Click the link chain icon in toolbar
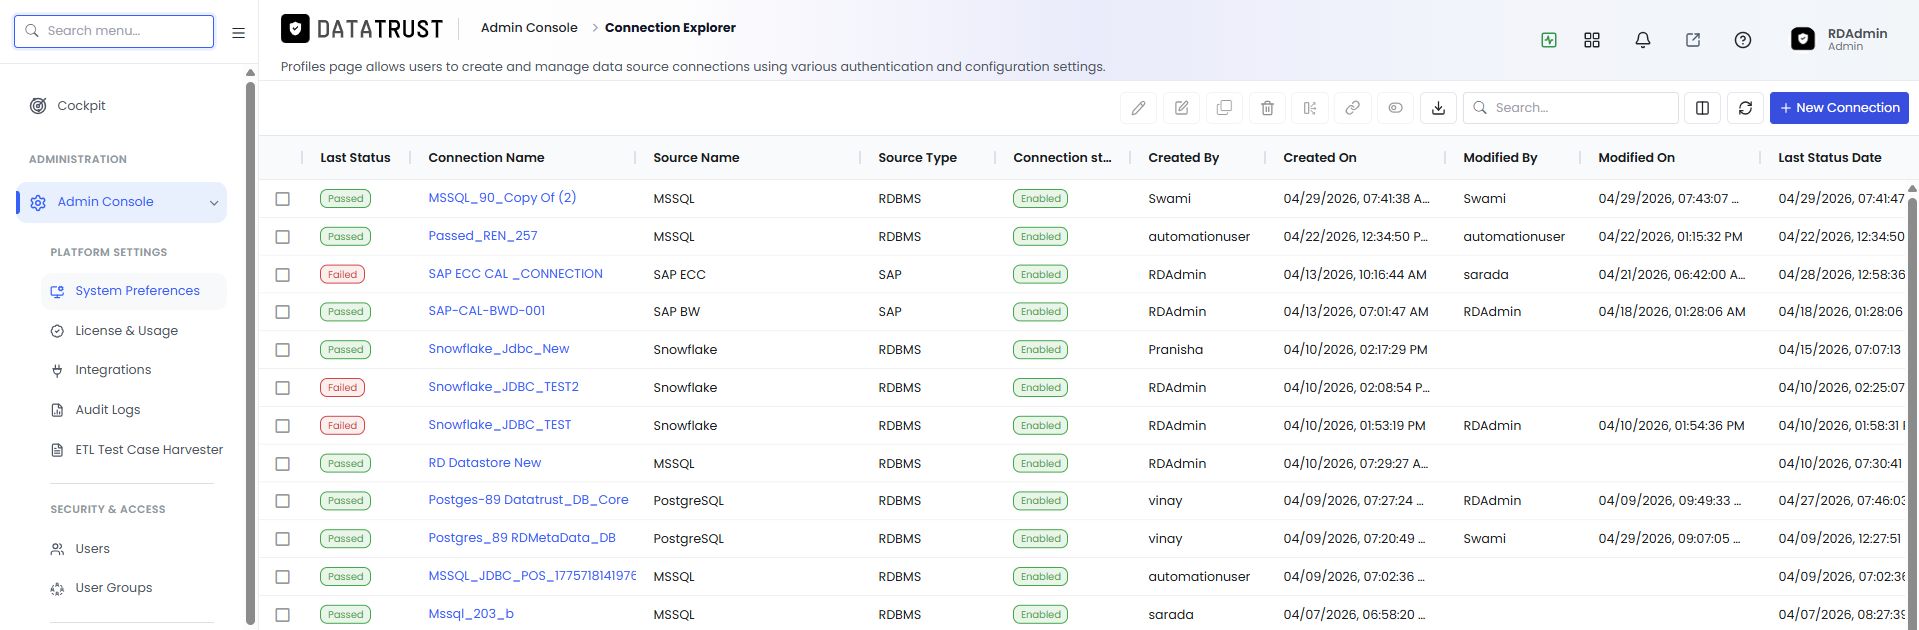 1352,108
